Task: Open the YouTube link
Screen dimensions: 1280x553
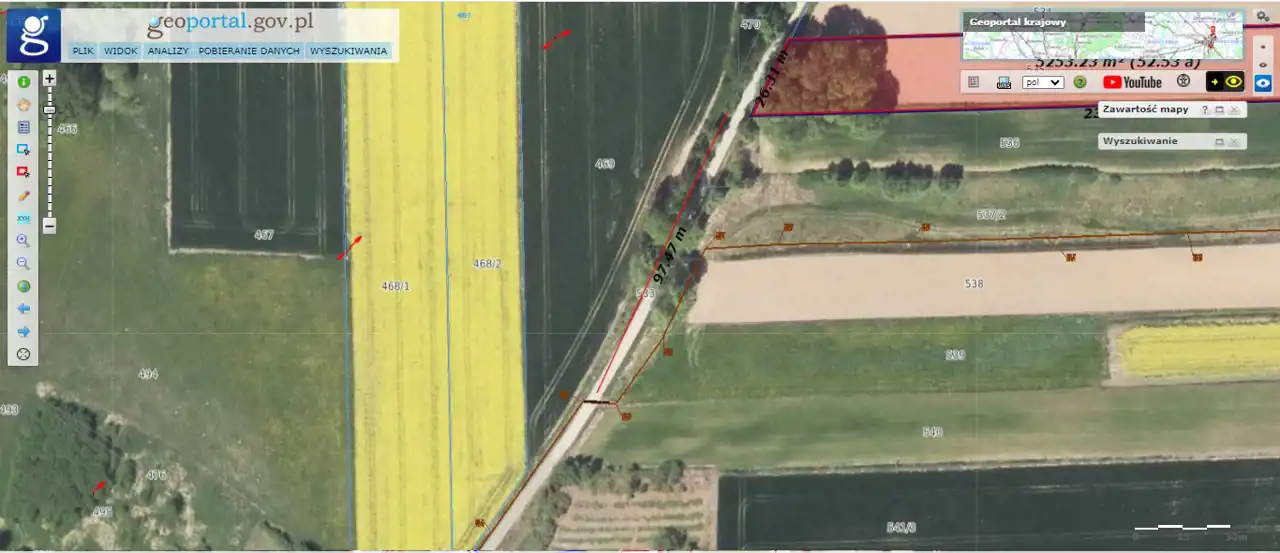Action: point(1132,82)
